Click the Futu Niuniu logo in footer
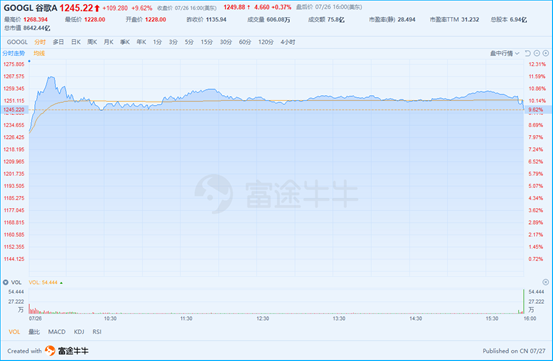The width and height of the screenshot is (553, 361). [67, 351]
